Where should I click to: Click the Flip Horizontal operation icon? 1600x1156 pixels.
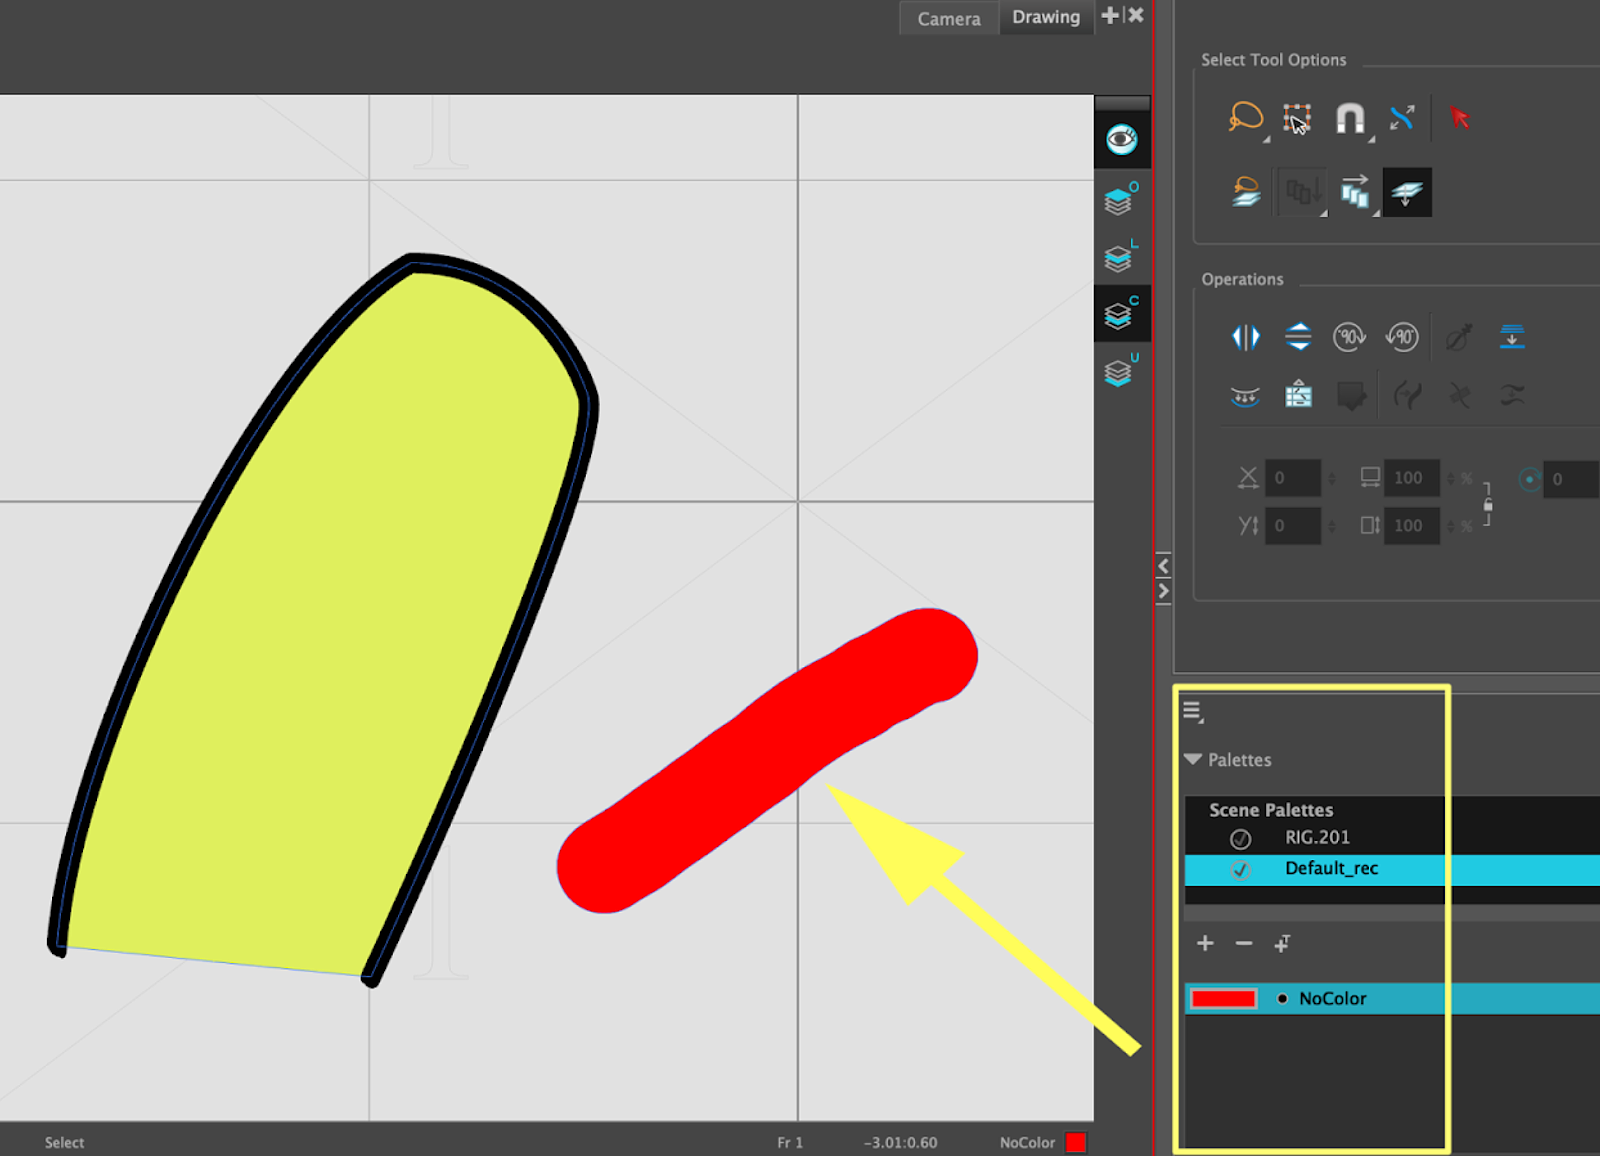[x=1245, y=337]
